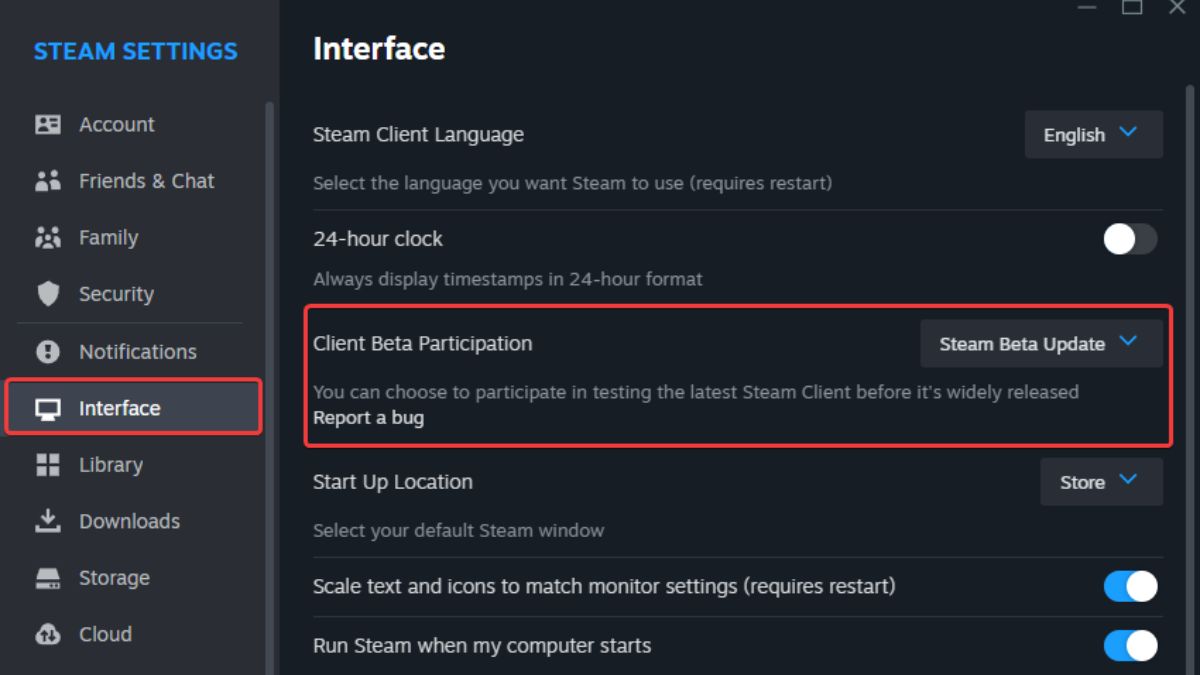Select the Account icon in sidebar
This screenshot has height=675, width=1200.
pos(47,124)
